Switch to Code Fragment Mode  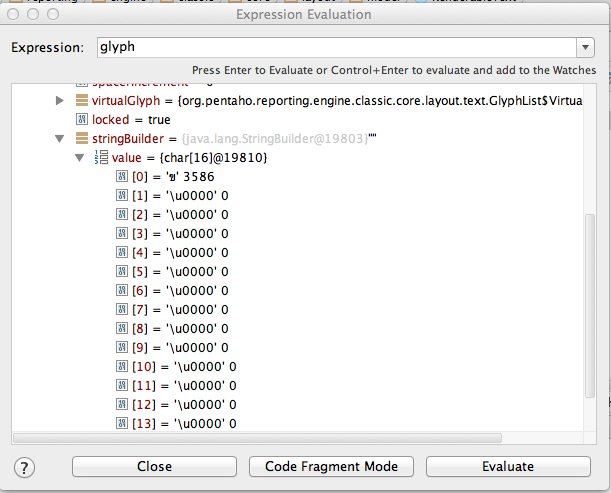(x=331, y=466)
